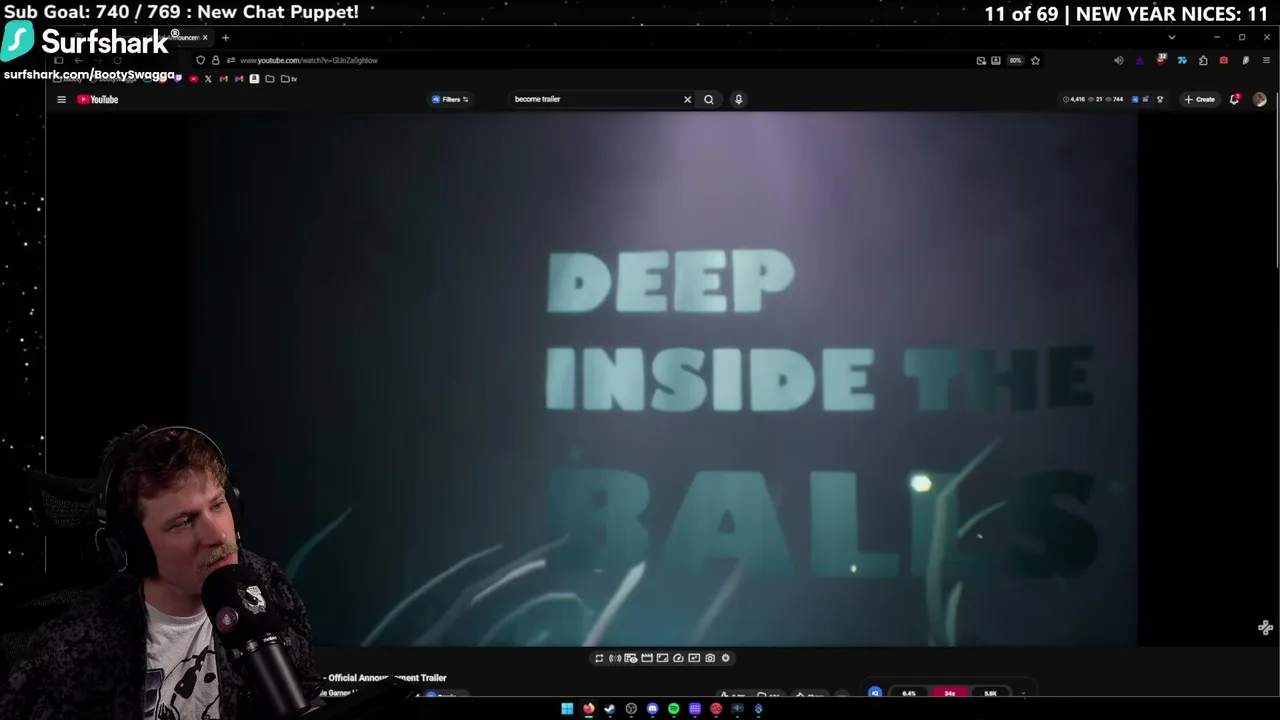Open the red badge extension icon
1280x720 pixels.
tap(1161, 60)
